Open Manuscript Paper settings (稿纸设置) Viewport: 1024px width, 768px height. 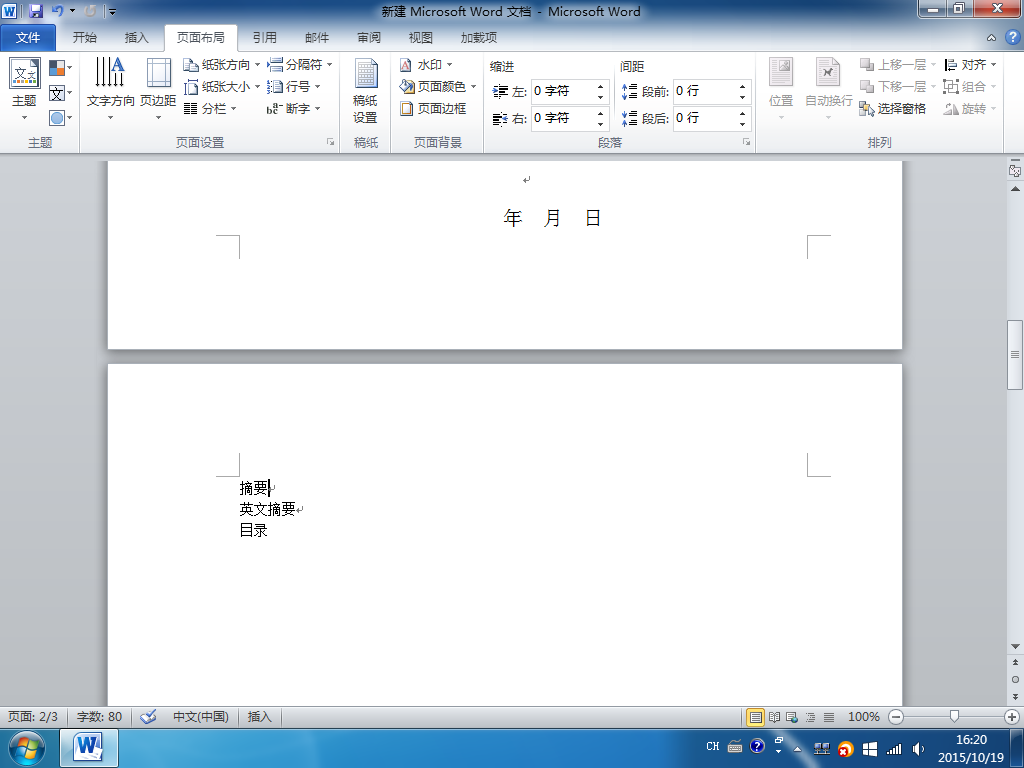(365, 91)
